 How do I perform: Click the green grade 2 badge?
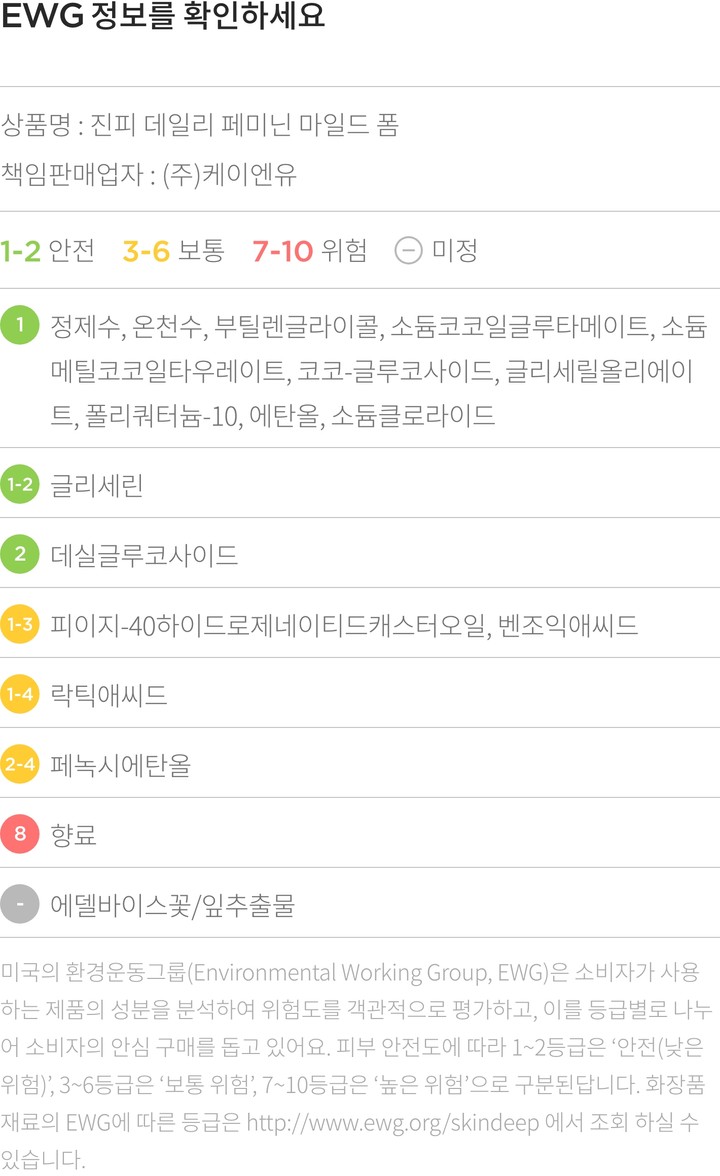point(20,555)
